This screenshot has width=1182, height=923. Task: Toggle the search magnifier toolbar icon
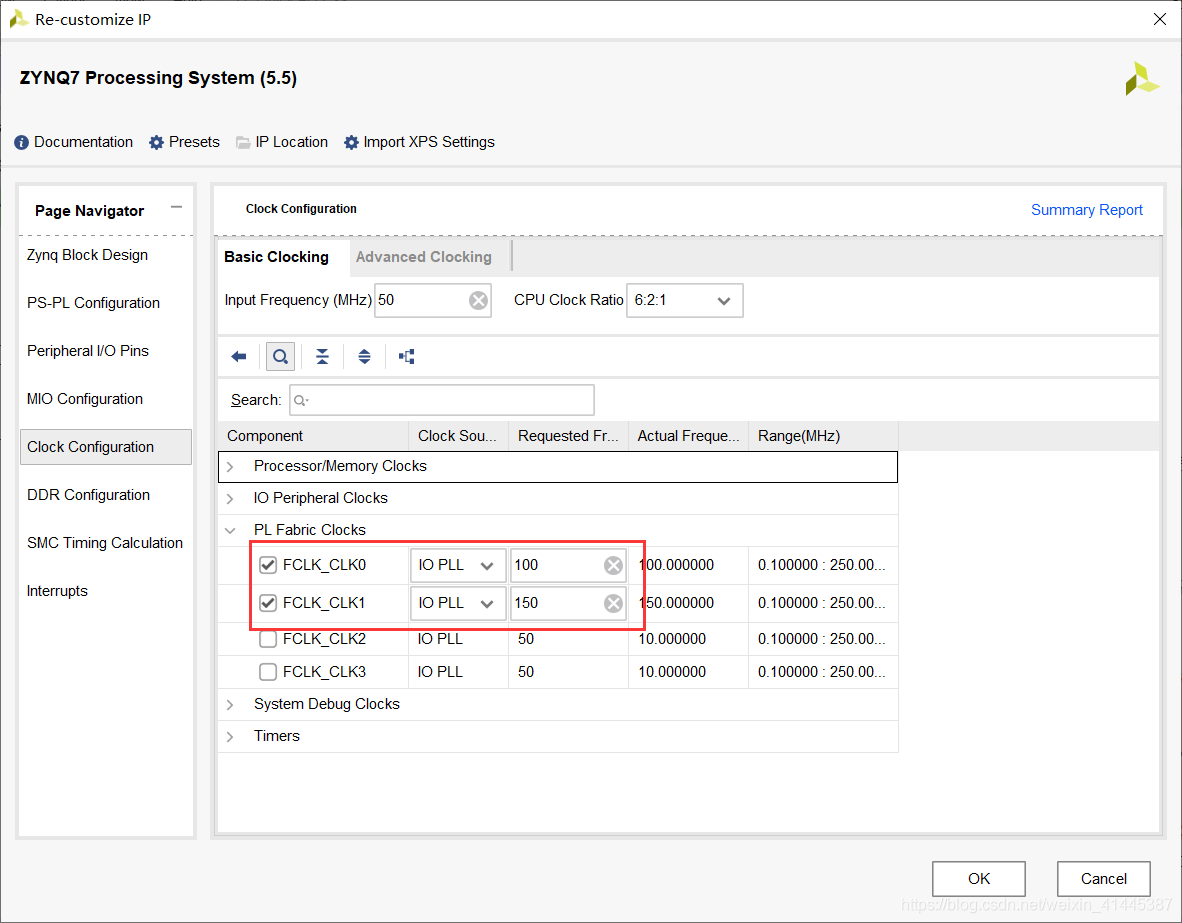point(280,357)
